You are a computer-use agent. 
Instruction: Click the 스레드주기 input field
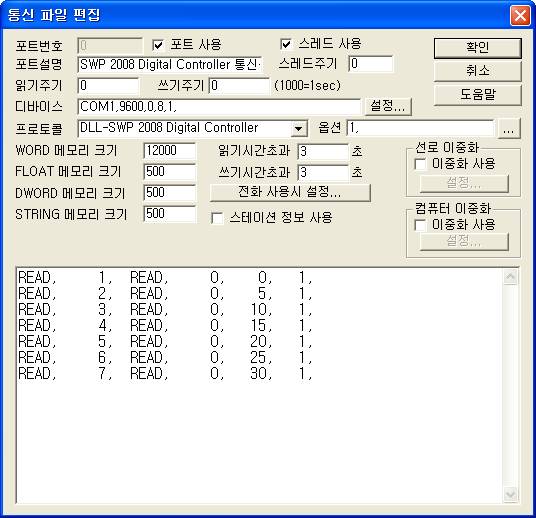click(x=371, y=64)
